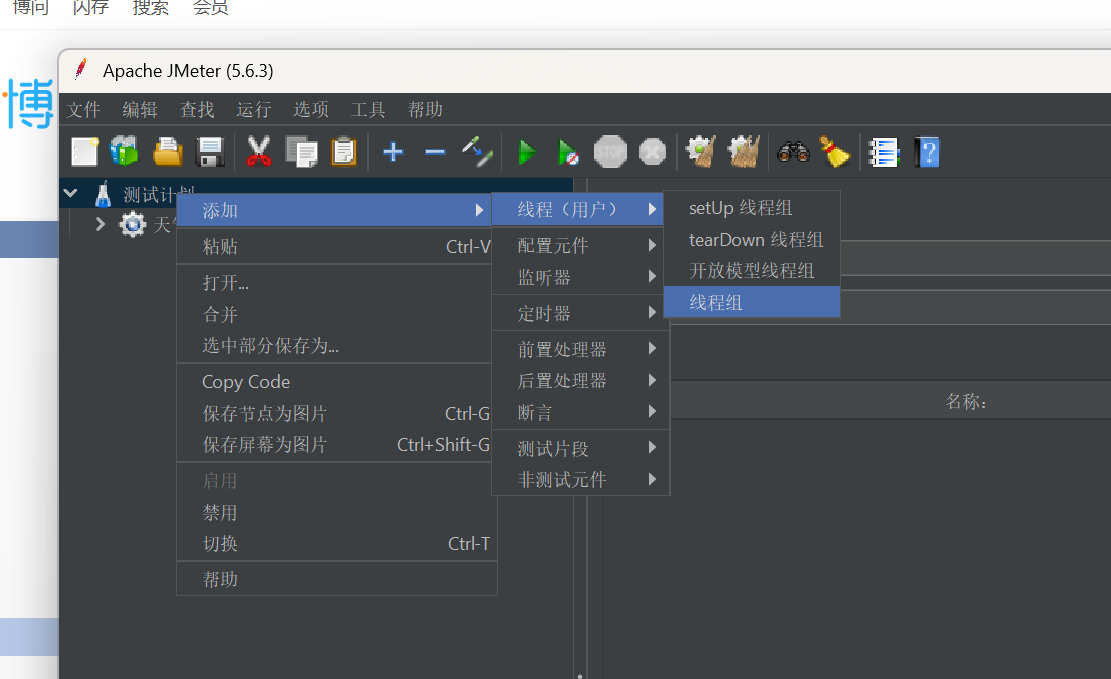Click the New test plan toolbar icon
Image resolution: width=1111 pixels, height=679 pixels.
point(84,152)
